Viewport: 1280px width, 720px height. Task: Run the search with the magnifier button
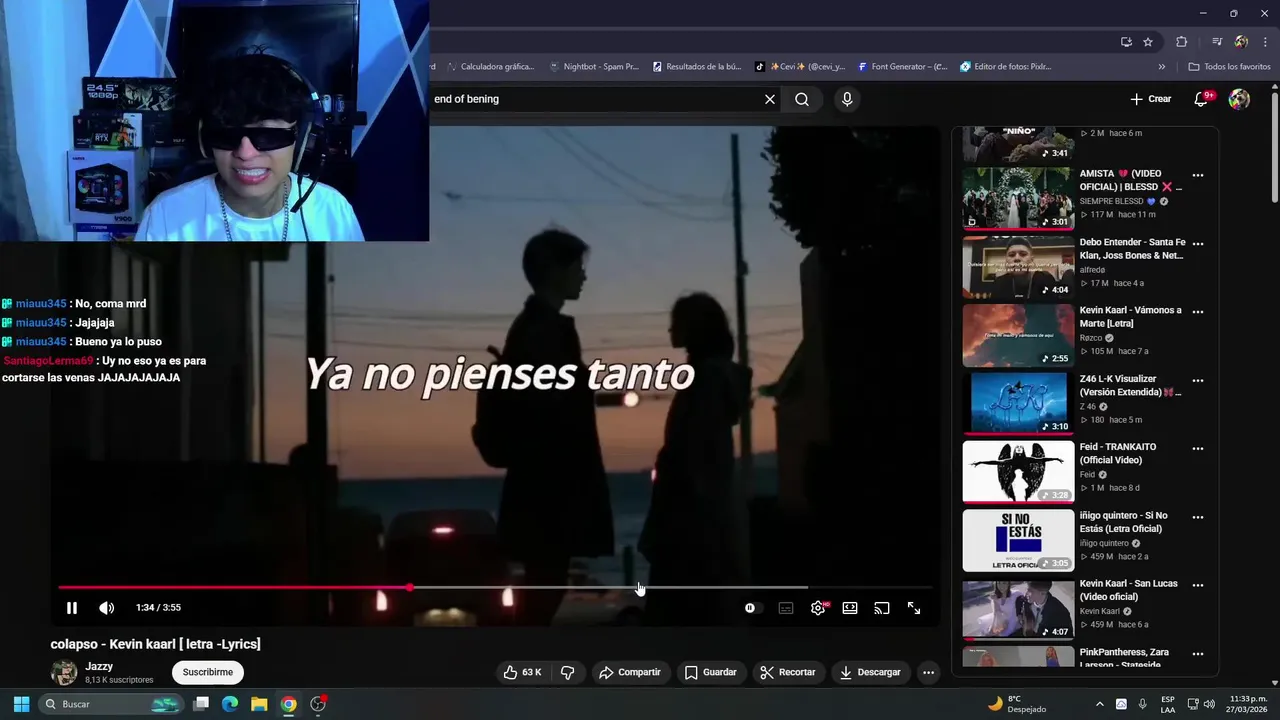tap(802, 99)
